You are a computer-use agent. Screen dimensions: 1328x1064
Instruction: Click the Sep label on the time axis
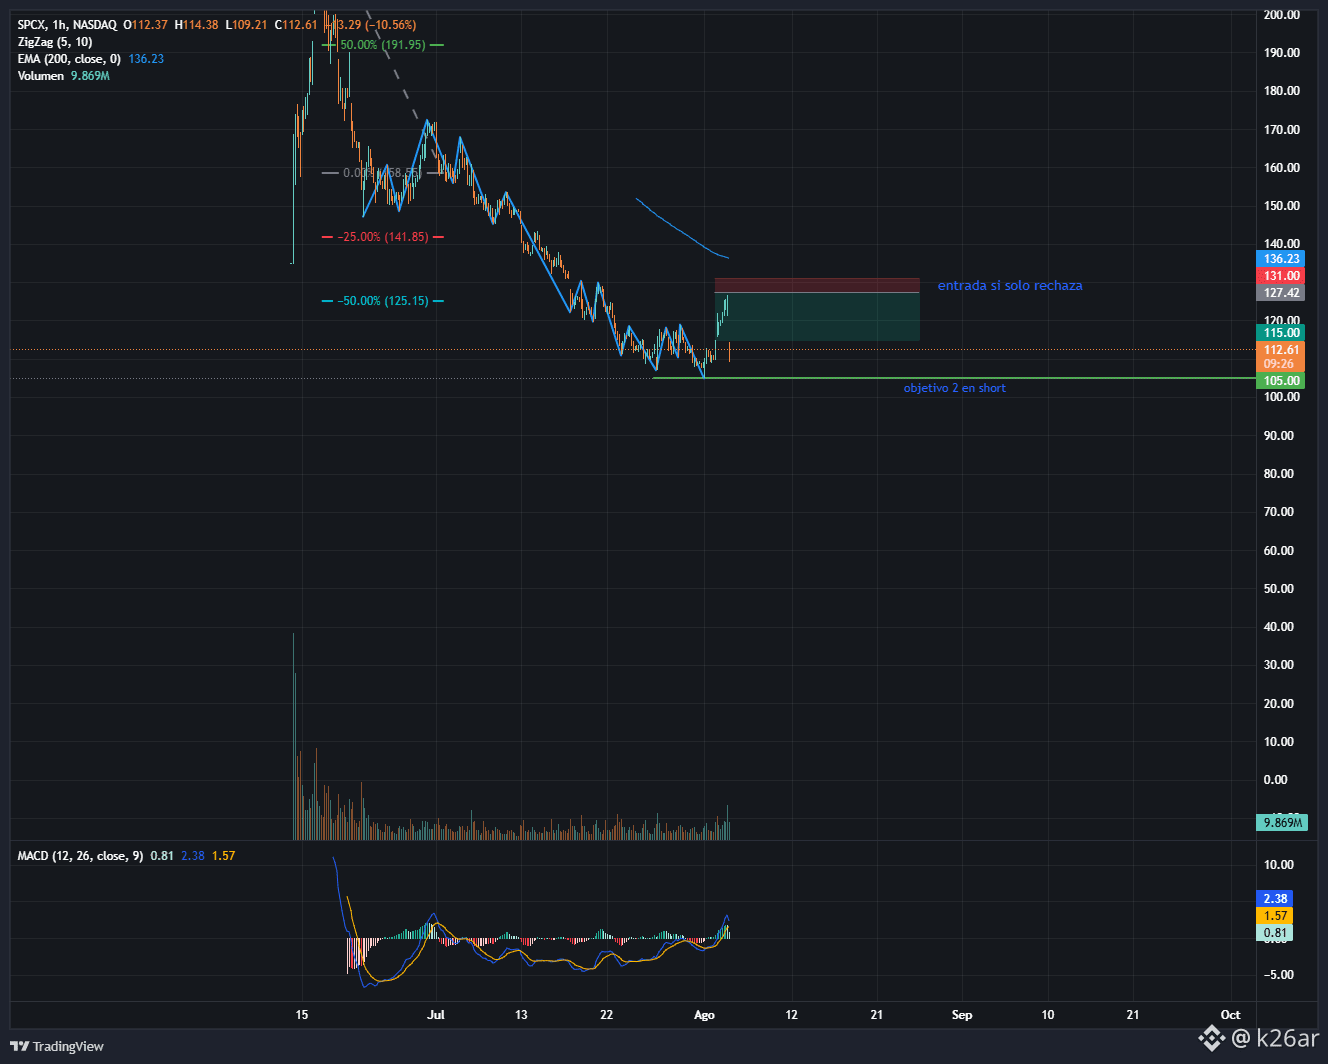(x=962, y=1015)
